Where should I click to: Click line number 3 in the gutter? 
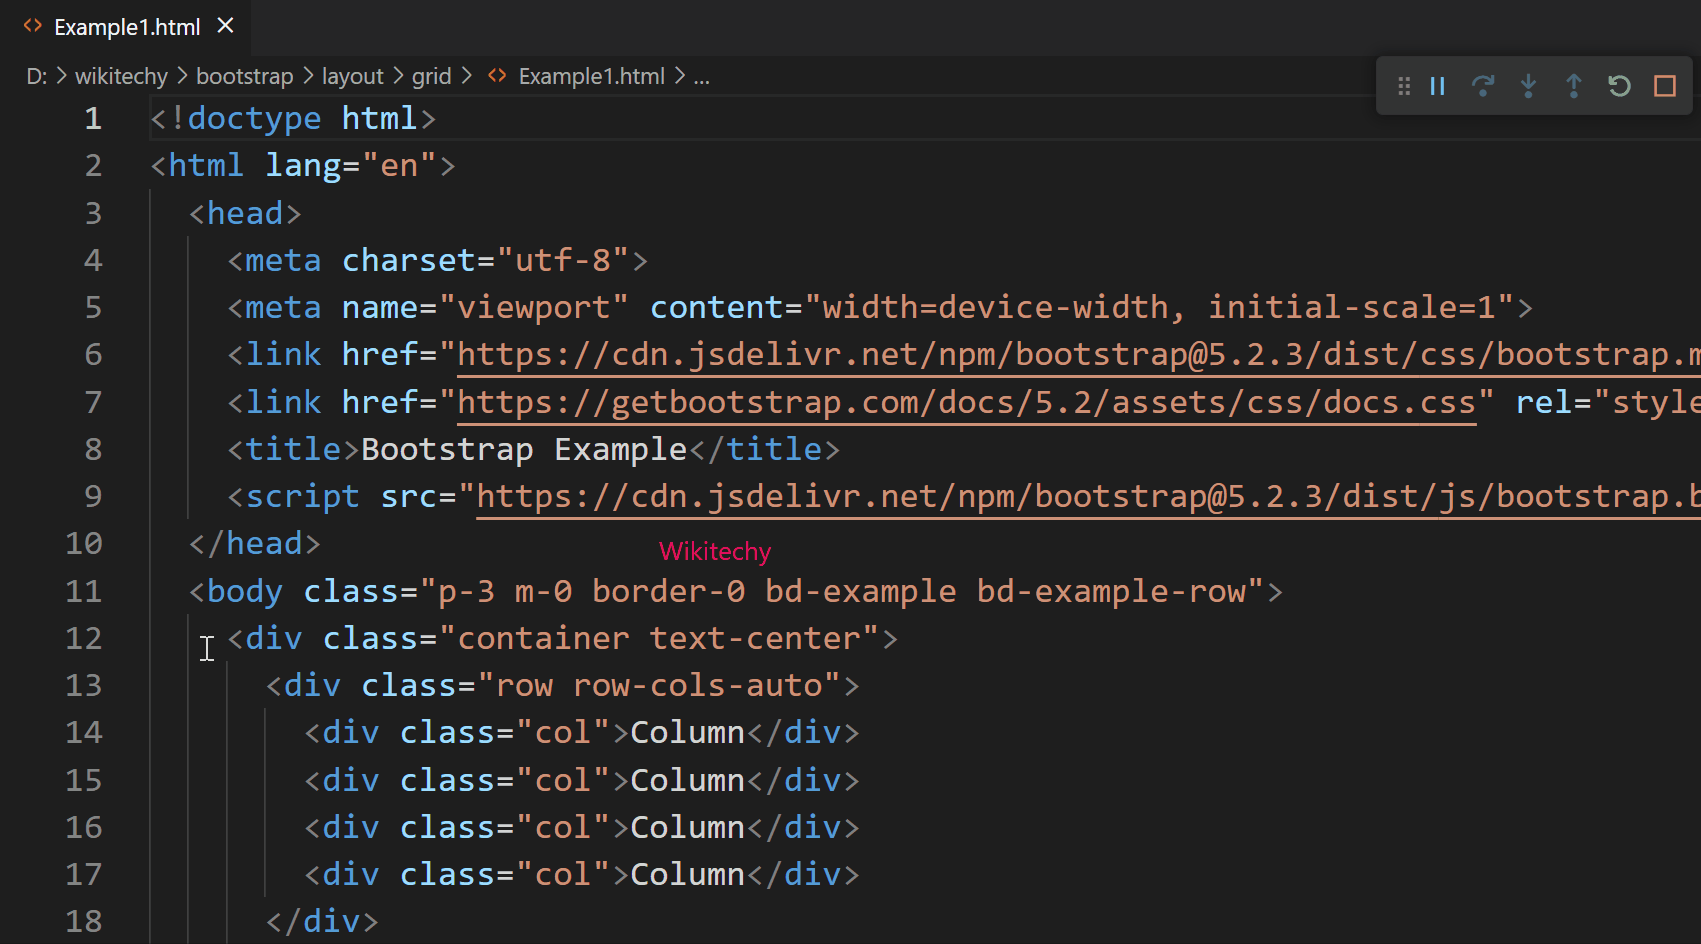(93, 214)
